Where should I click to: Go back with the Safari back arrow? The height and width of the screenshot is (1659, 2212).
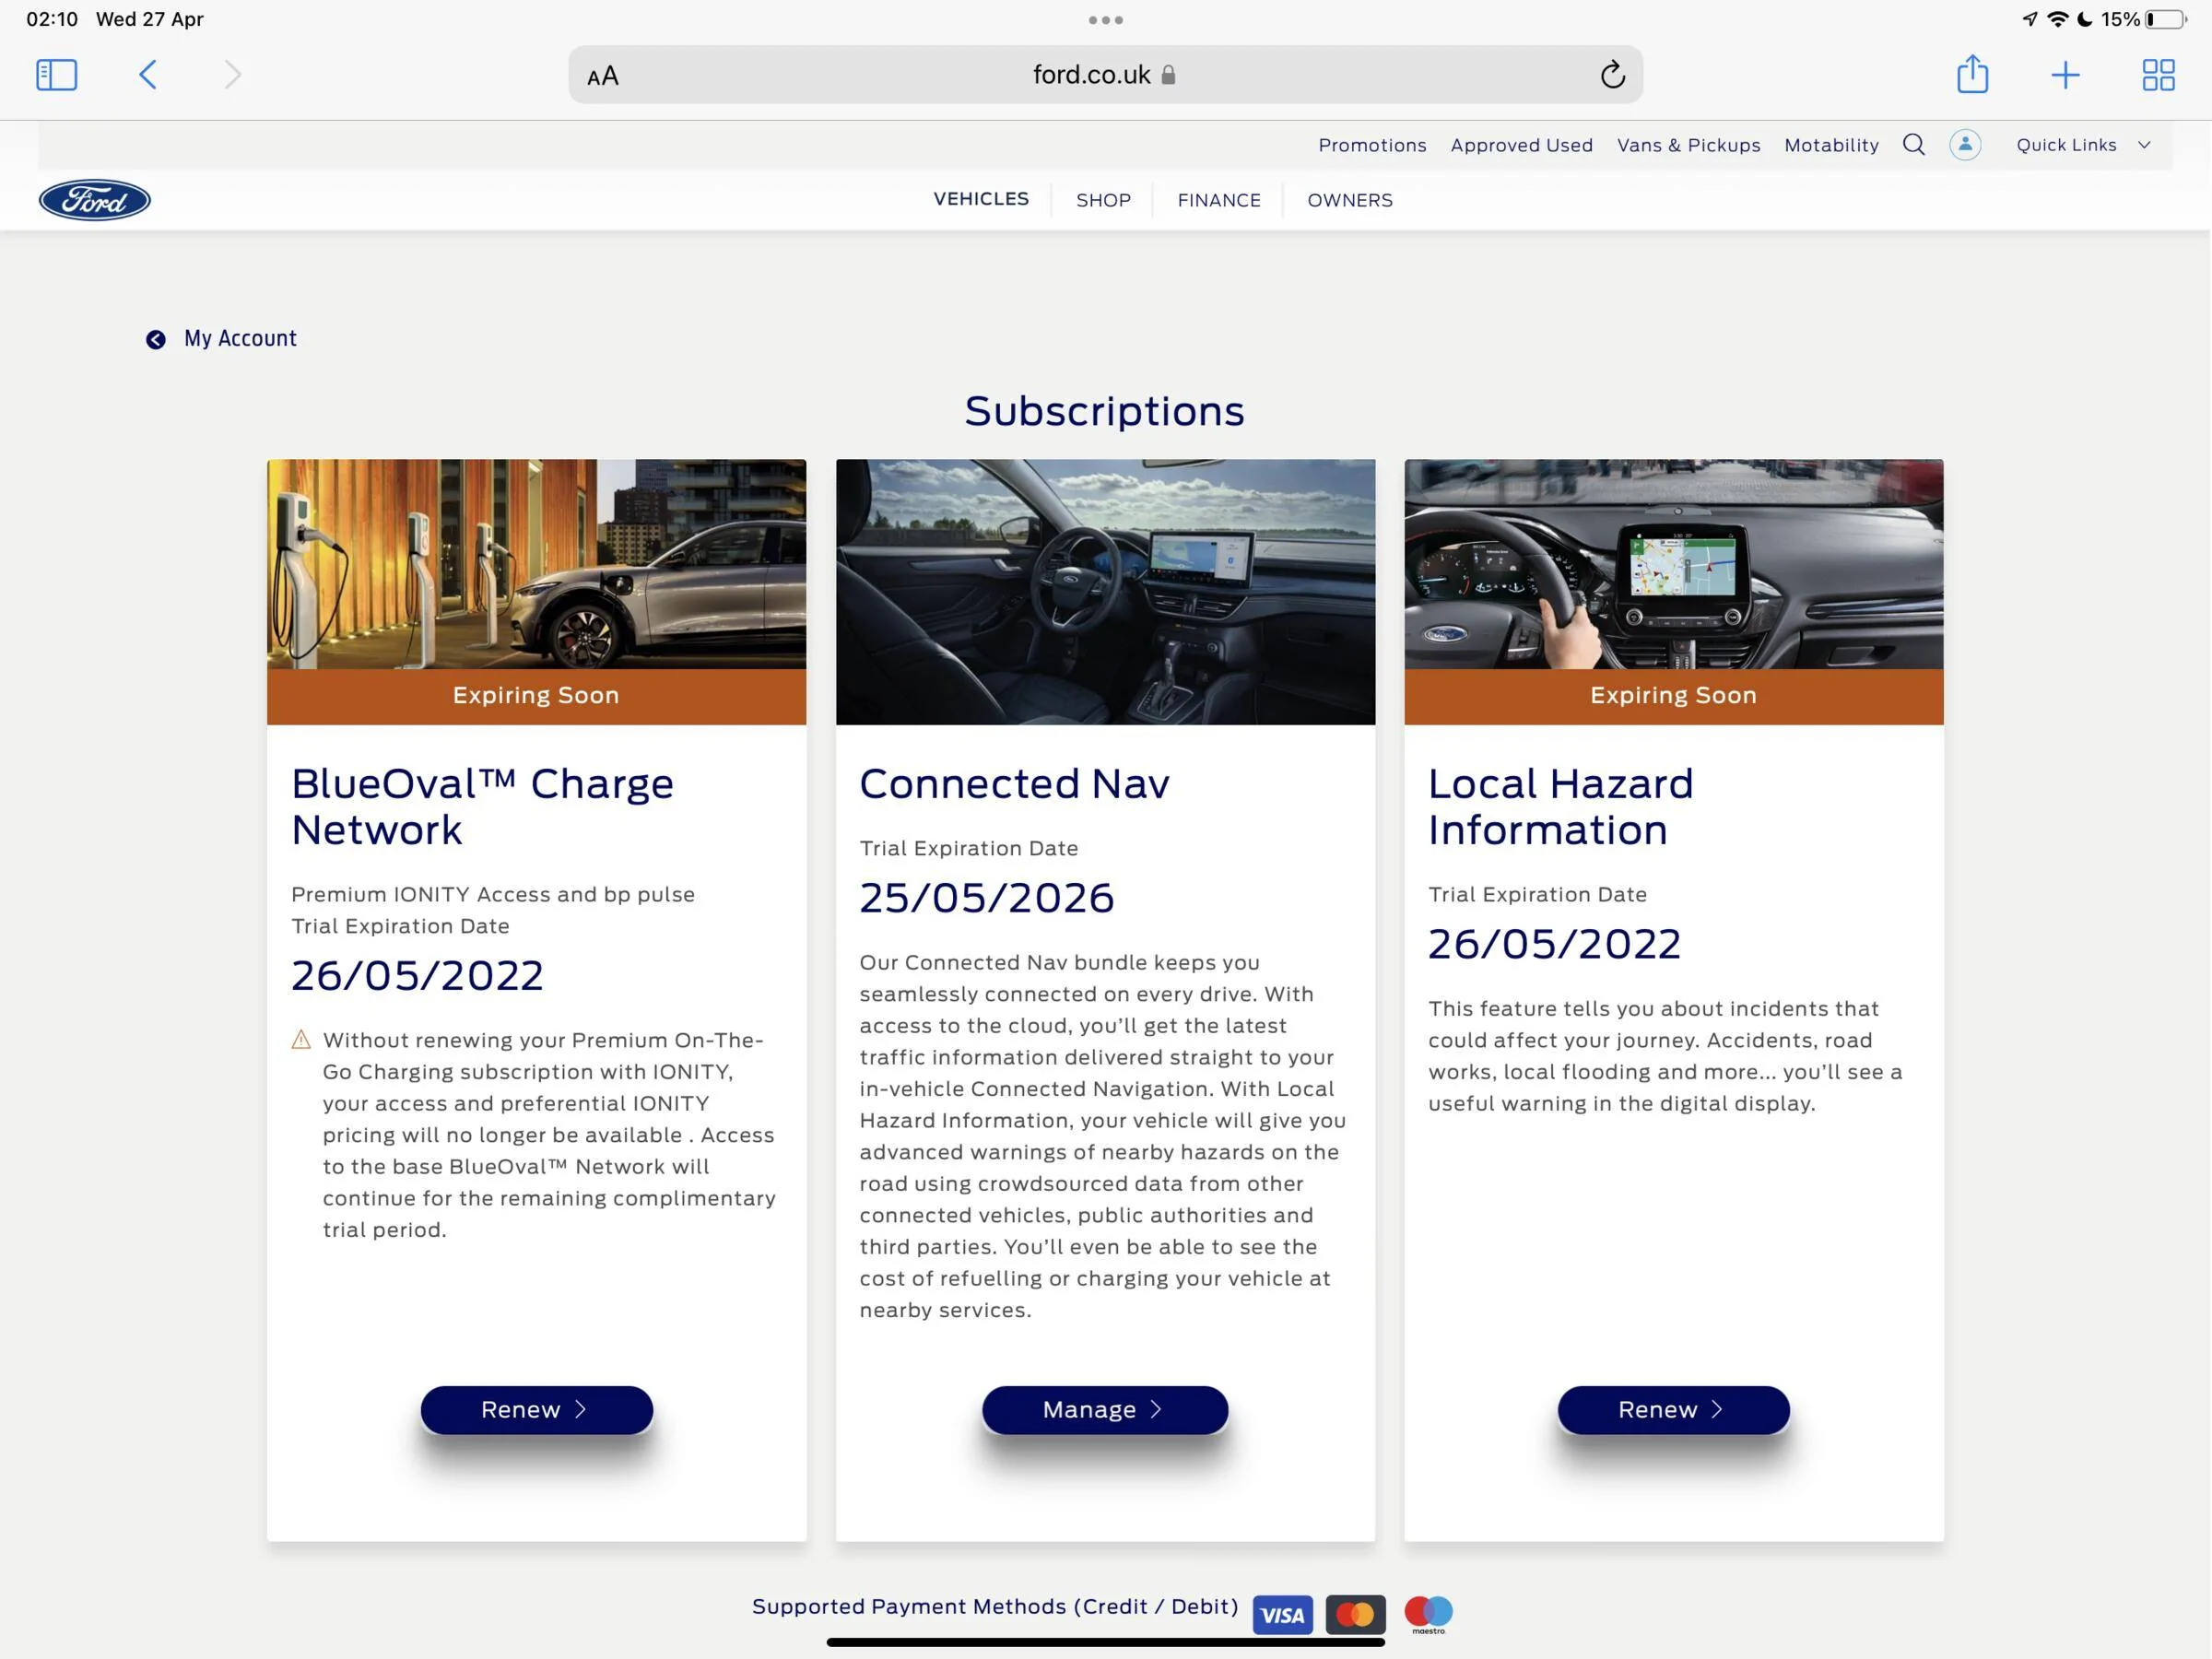(x=147, y=75)
